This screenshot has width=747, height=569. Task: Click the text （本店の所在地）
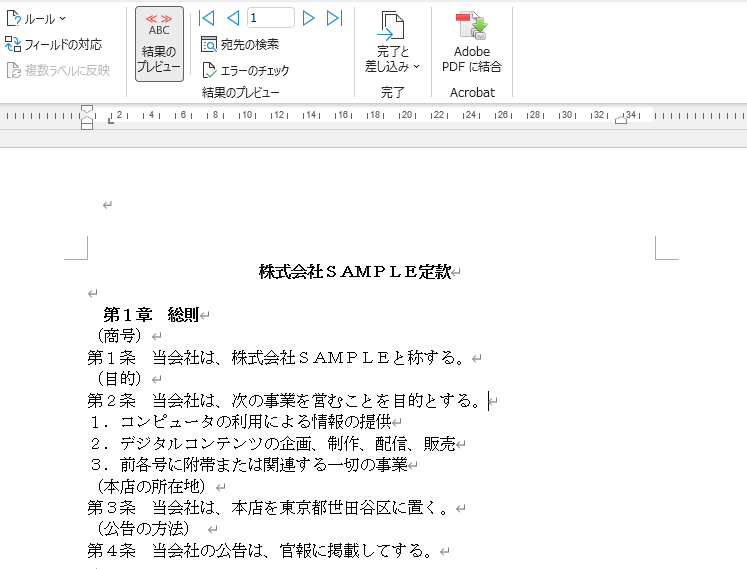(151, 487)
